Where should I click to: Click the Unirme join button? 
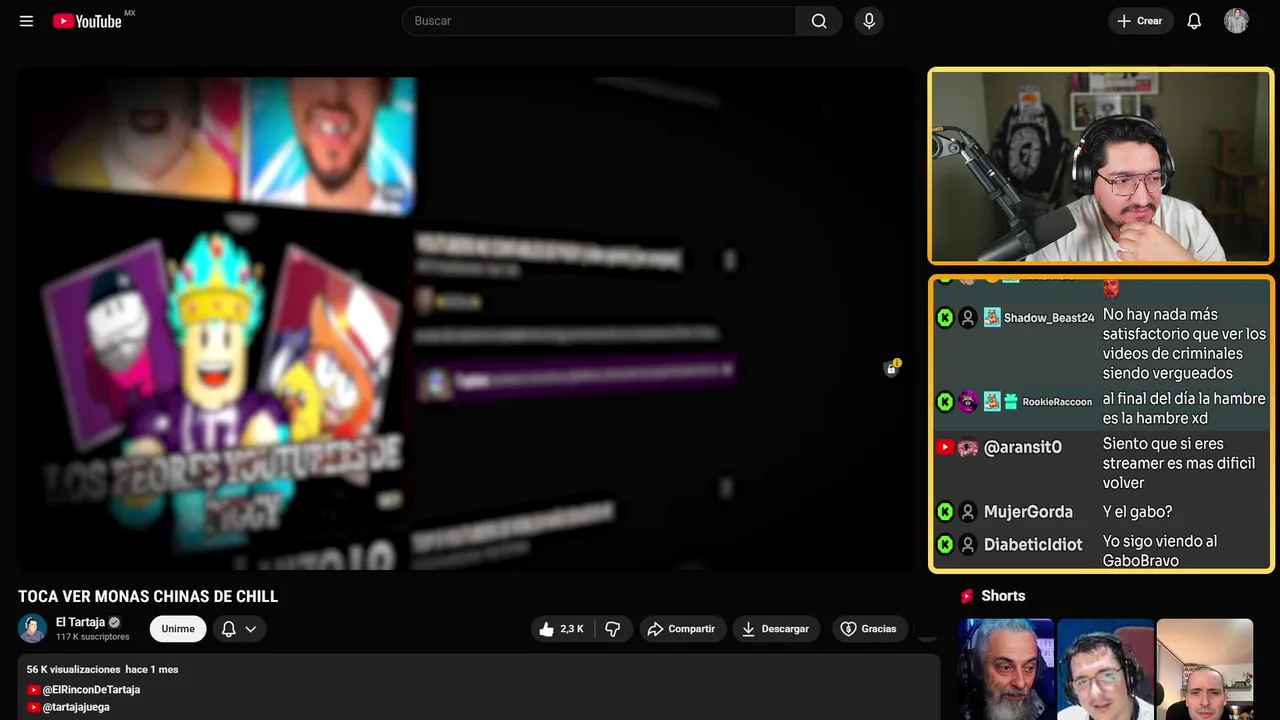pyautogui.click(x=178, y=629)
